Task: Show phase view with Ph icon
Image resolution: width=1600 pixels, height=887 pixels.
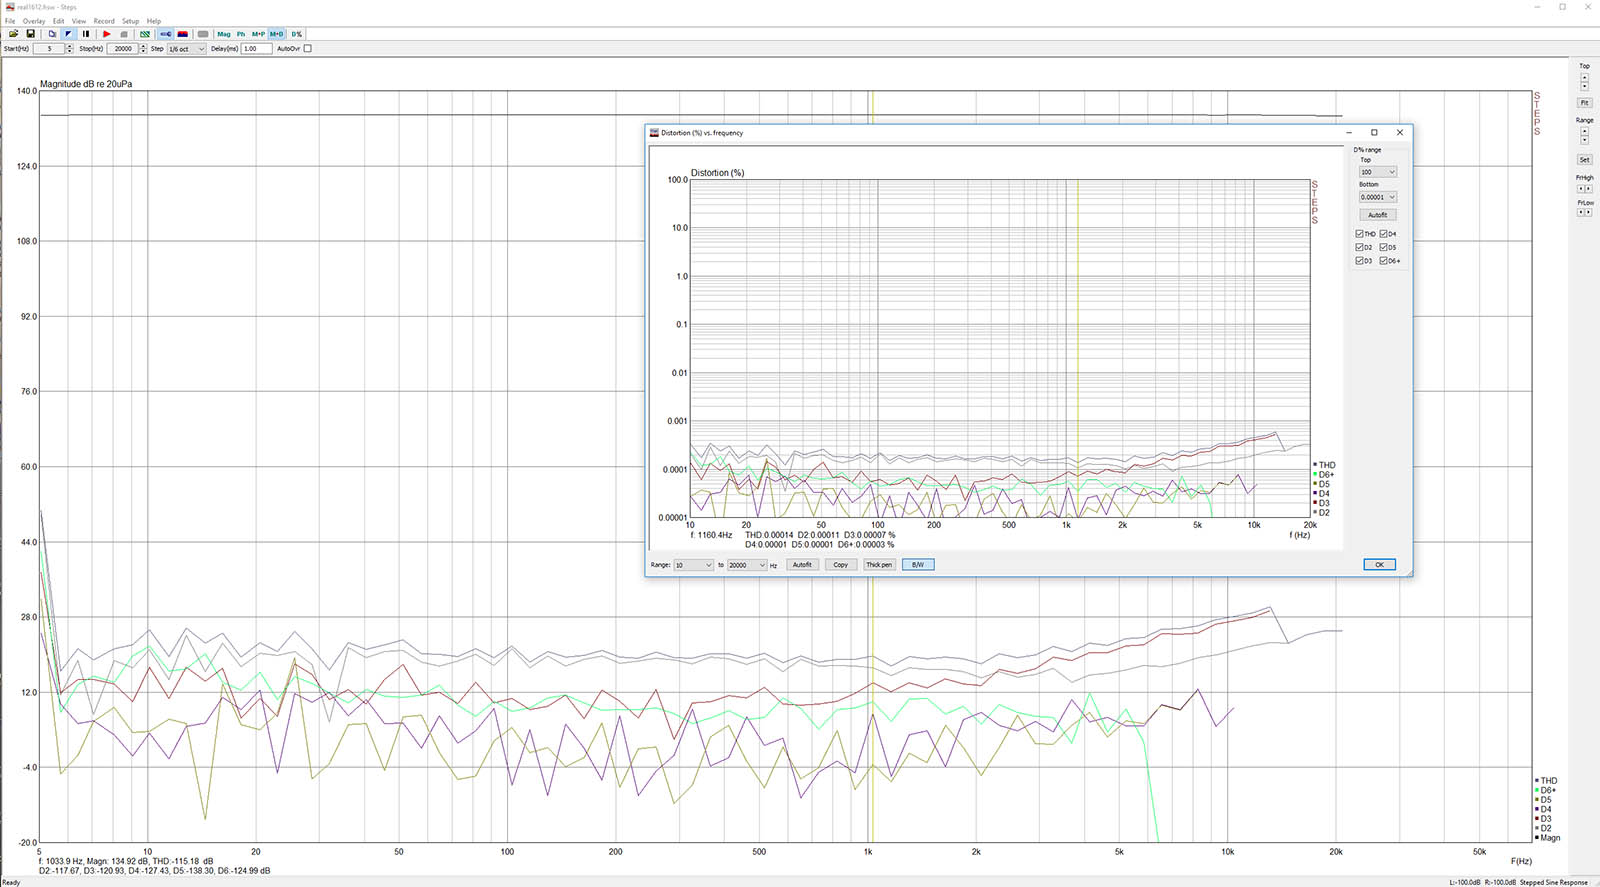Action: tap(241, 34)
